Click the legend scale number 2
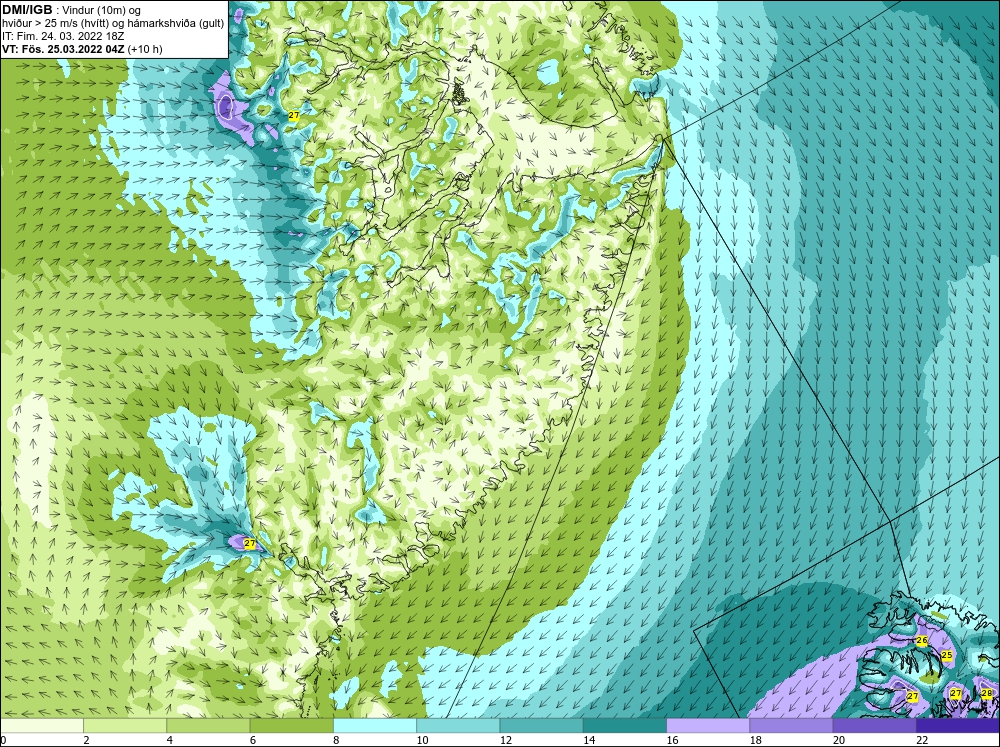 (86, 740)
